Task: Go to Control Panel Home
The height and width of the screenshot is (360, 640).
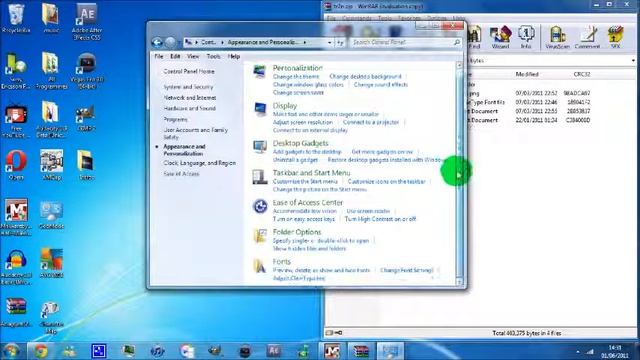Action: coord(189,71)
